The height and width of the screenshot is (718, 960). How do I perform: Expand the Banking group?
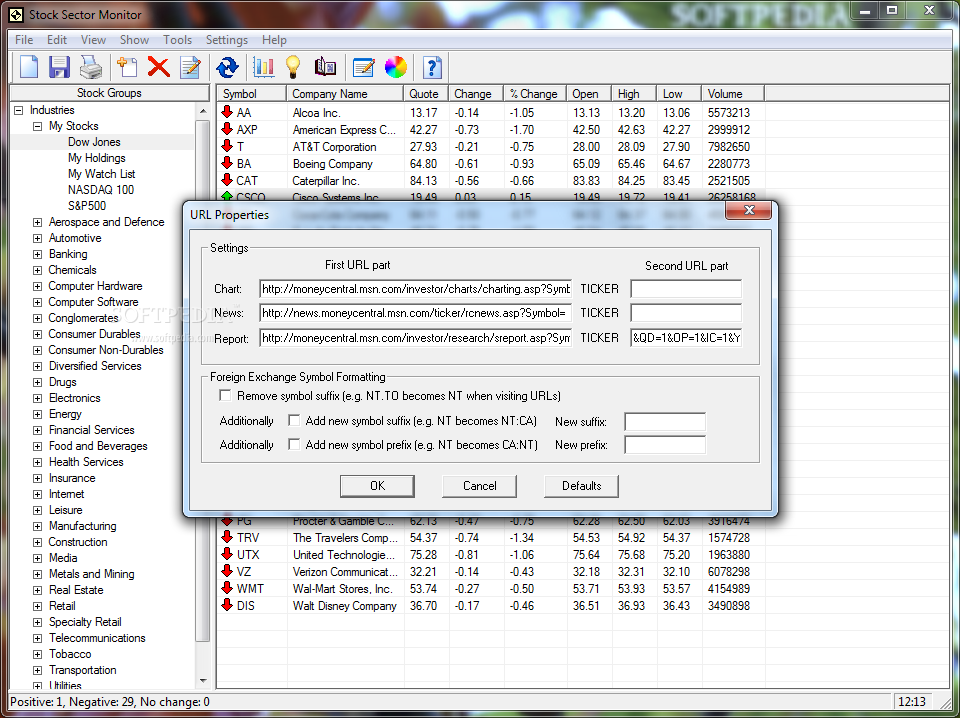coord(37,254)
